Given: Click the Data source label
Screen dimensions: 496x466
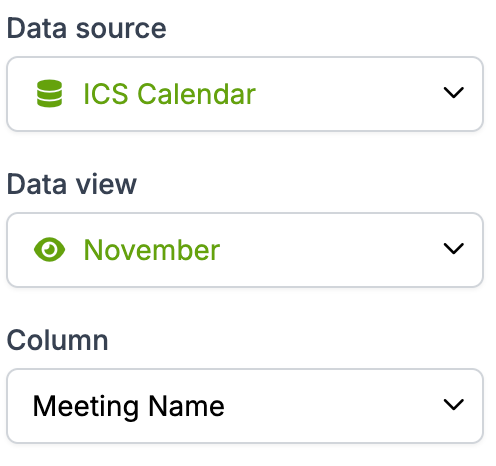Looking at the screenshot, I should [86, 28].
